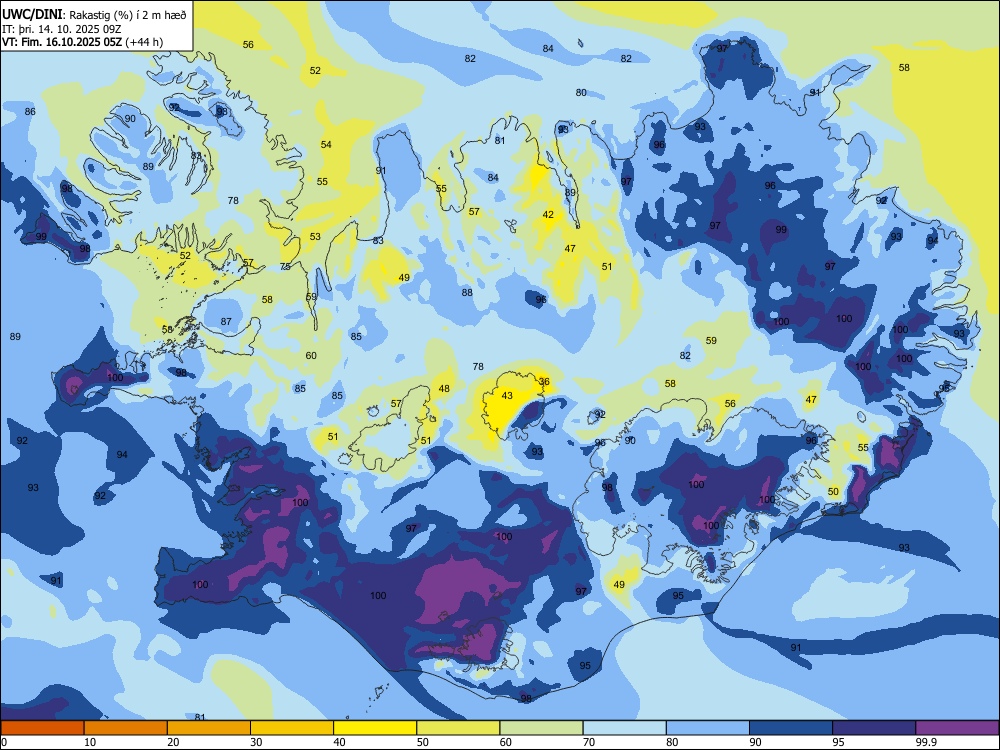Click the legend label "20"
Screen dimensions: 1000x750
[173, 742]
